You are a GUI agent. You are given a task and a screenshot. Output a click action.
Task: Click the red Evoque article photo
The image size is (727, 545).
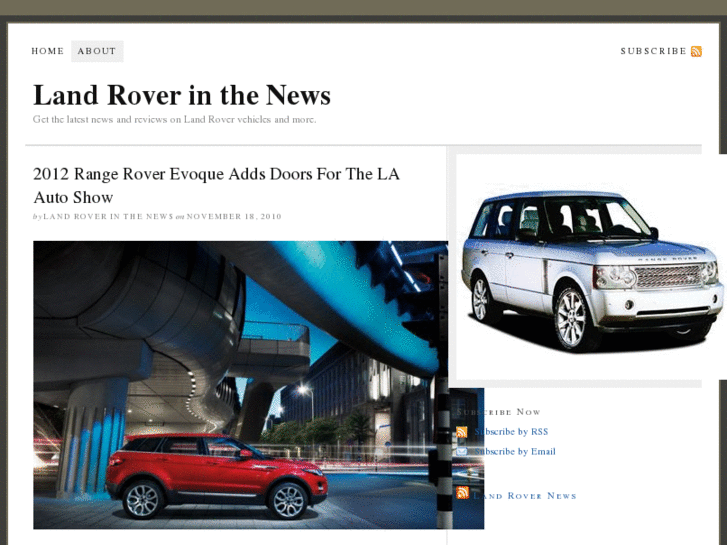point(258,385)
